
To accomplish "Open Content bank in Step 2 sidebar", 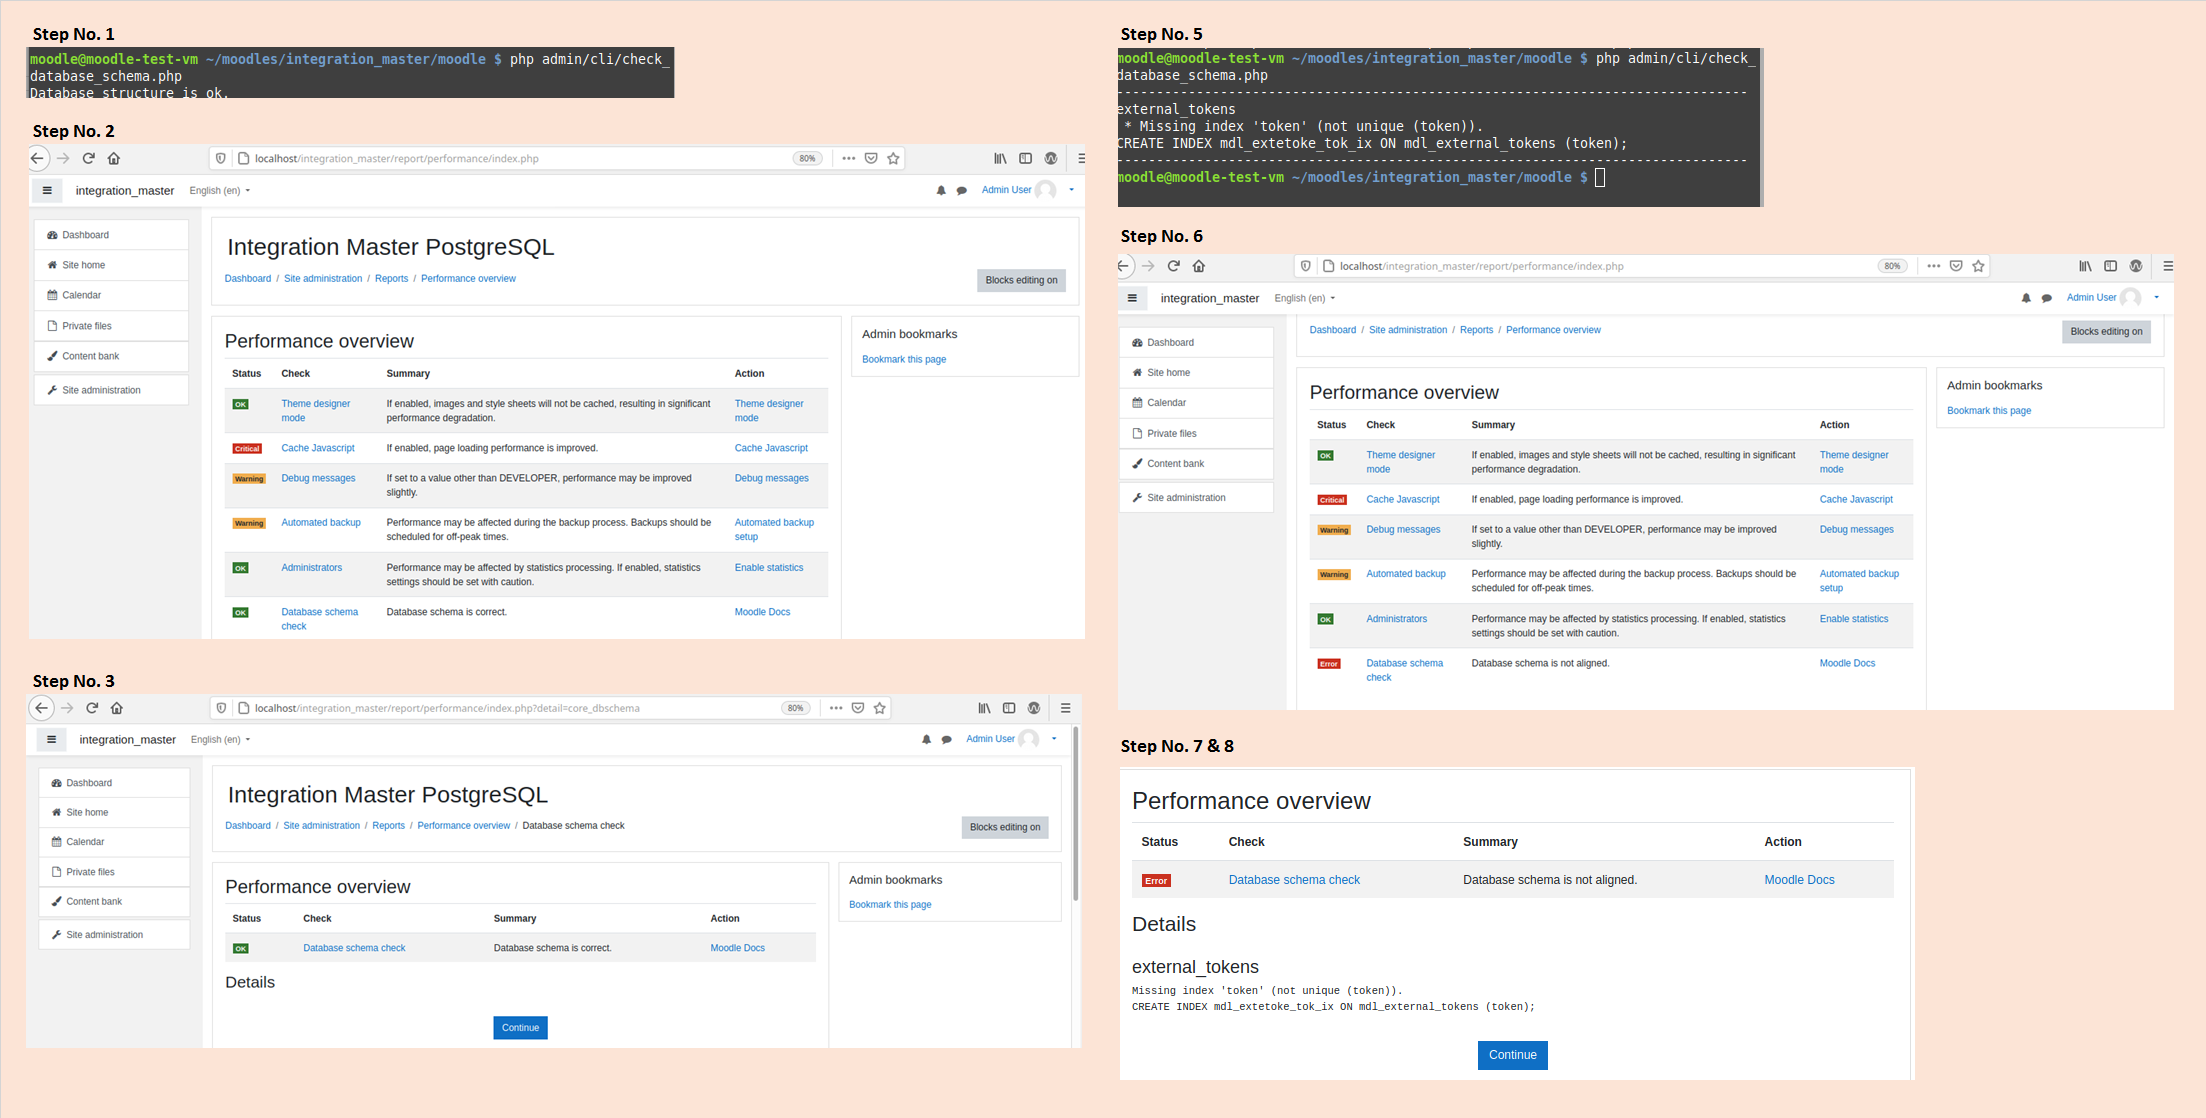I will tap(111, 356).
